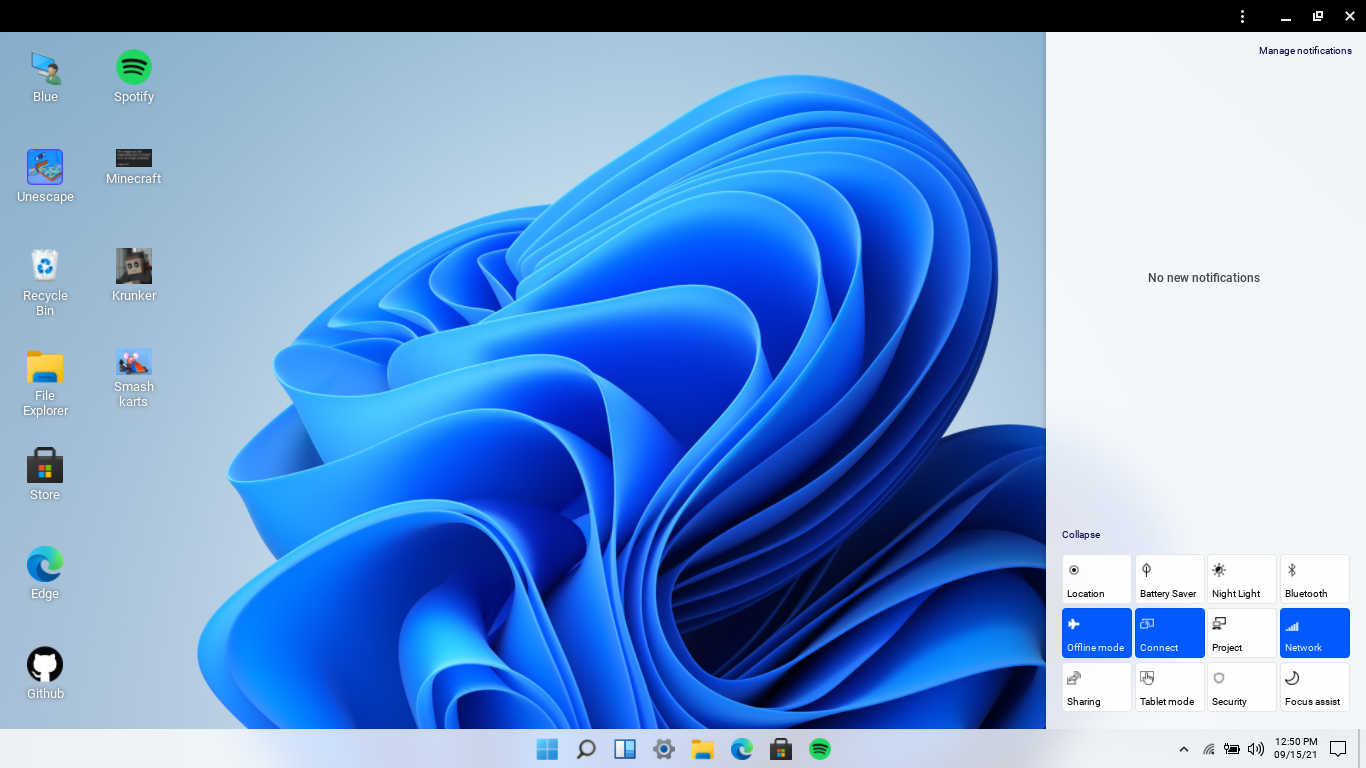This screenshot has width=1366, height=768.
Task: Select the Unescape desktop icon
Action: [x=45, y=177]
